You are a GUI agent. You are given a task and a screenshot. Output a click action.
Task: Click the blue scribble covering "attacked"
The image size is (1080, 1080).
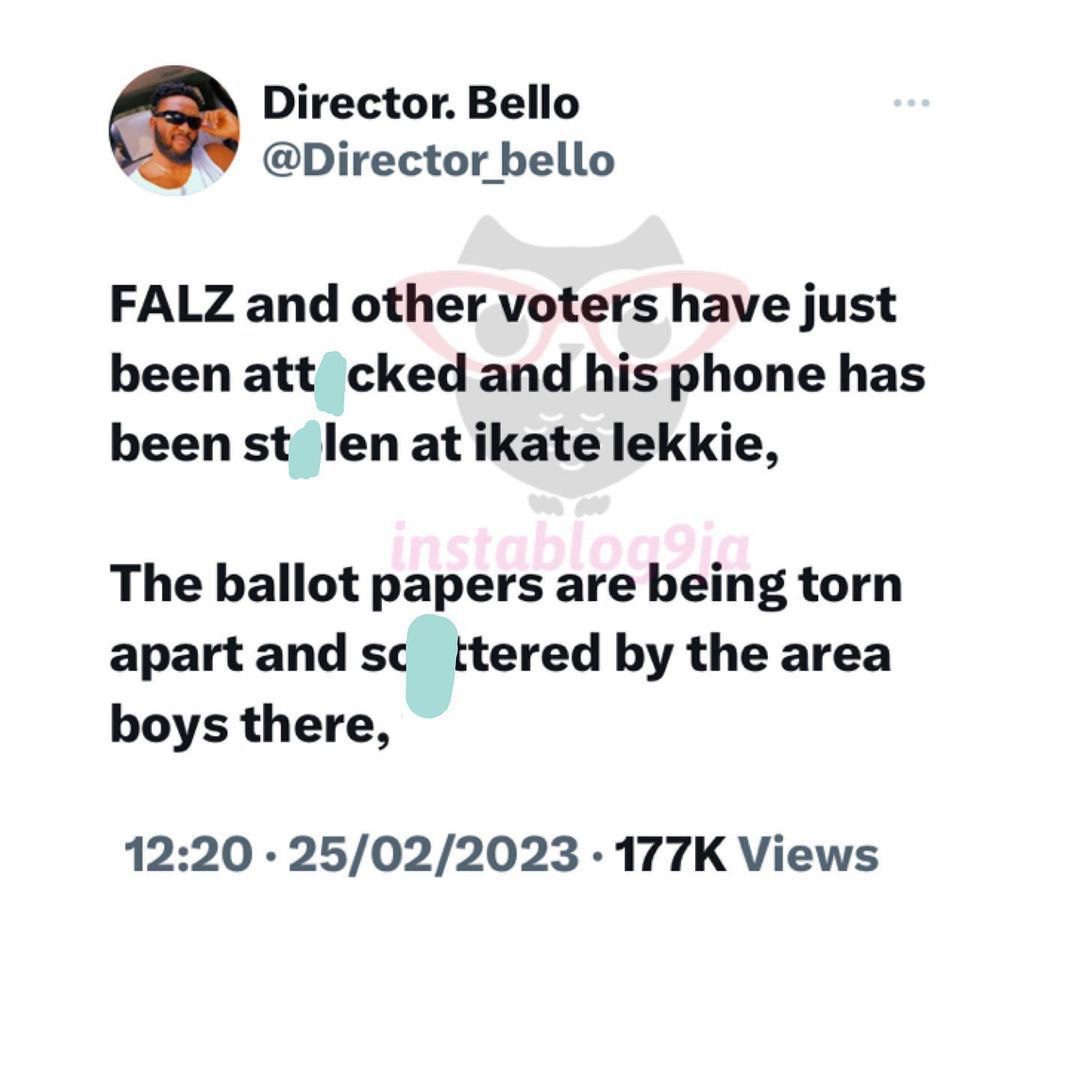(x=330, y=384)
